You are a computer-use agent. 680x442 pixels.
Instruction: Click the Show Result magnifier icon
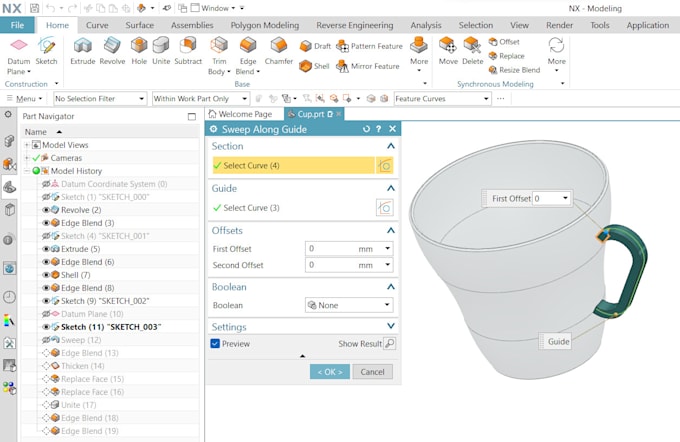(389, 343)
